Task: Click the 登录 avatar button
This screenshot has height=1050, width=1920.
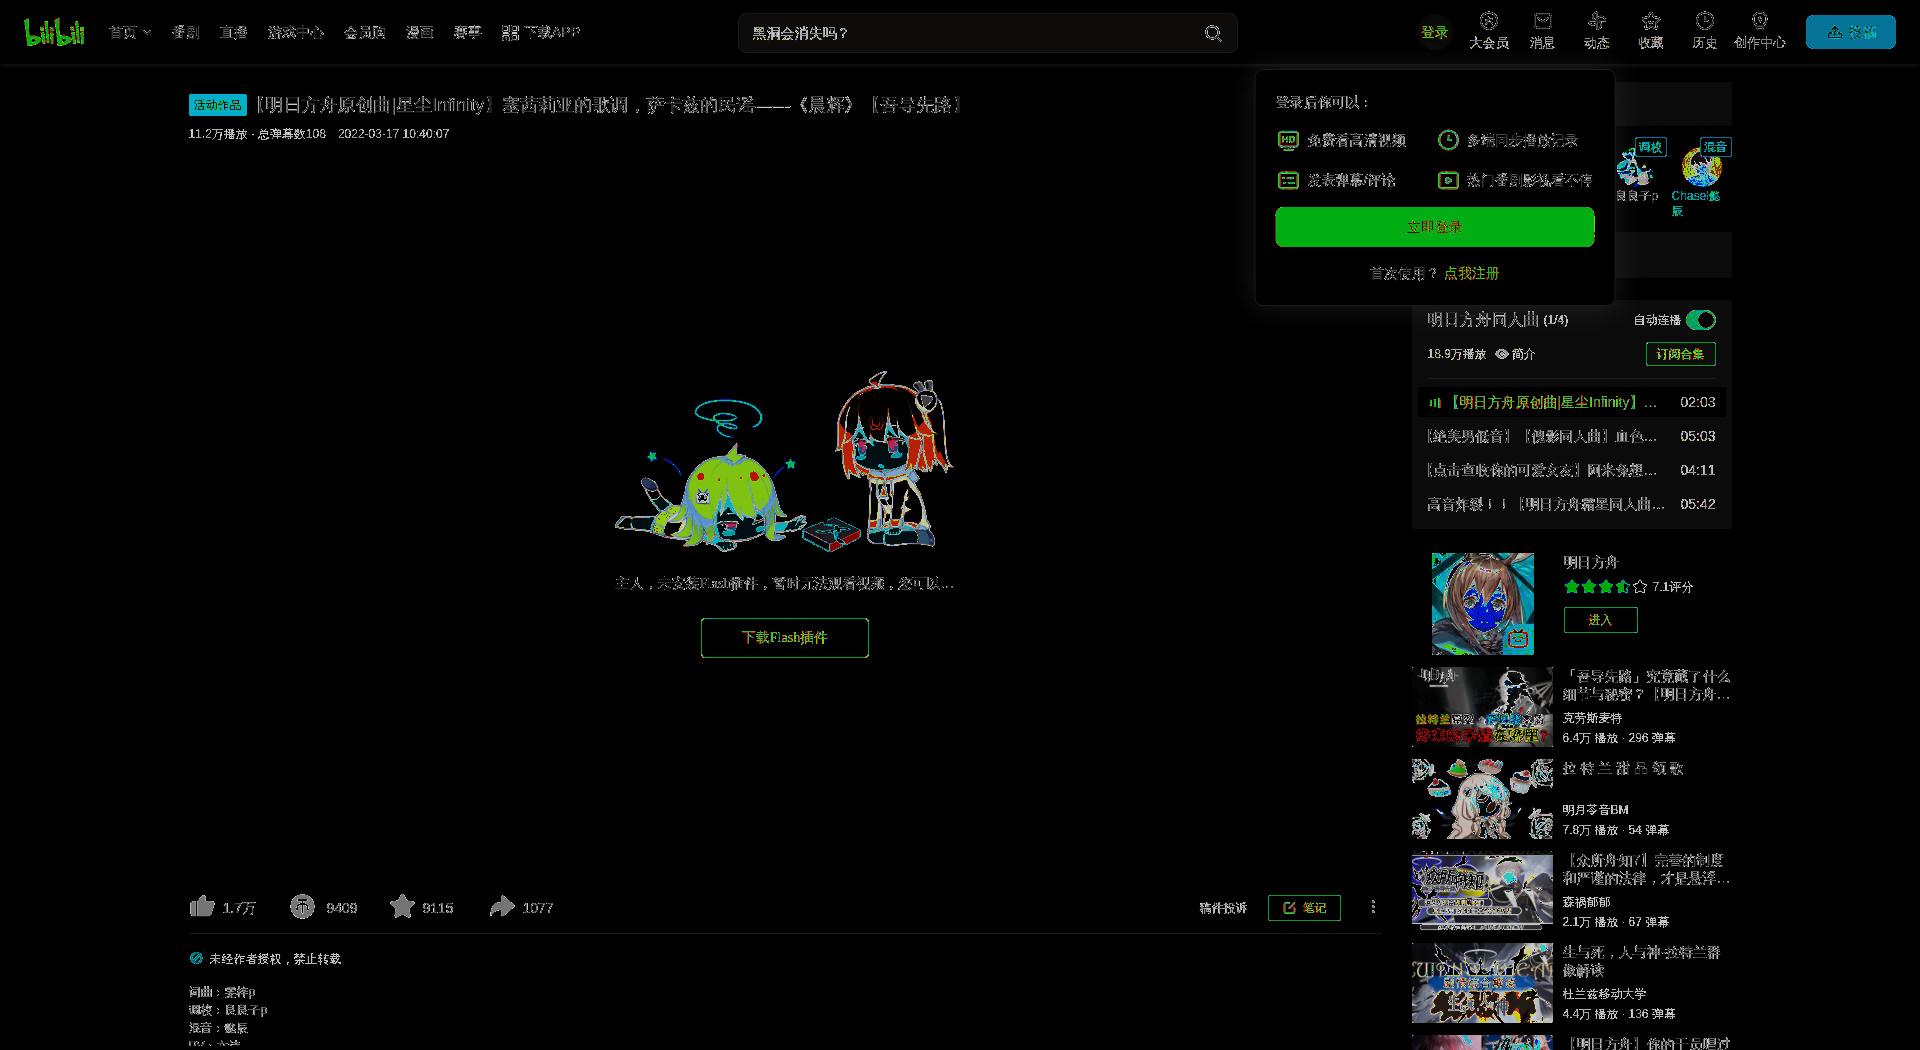Action: tap(1434, 32)
